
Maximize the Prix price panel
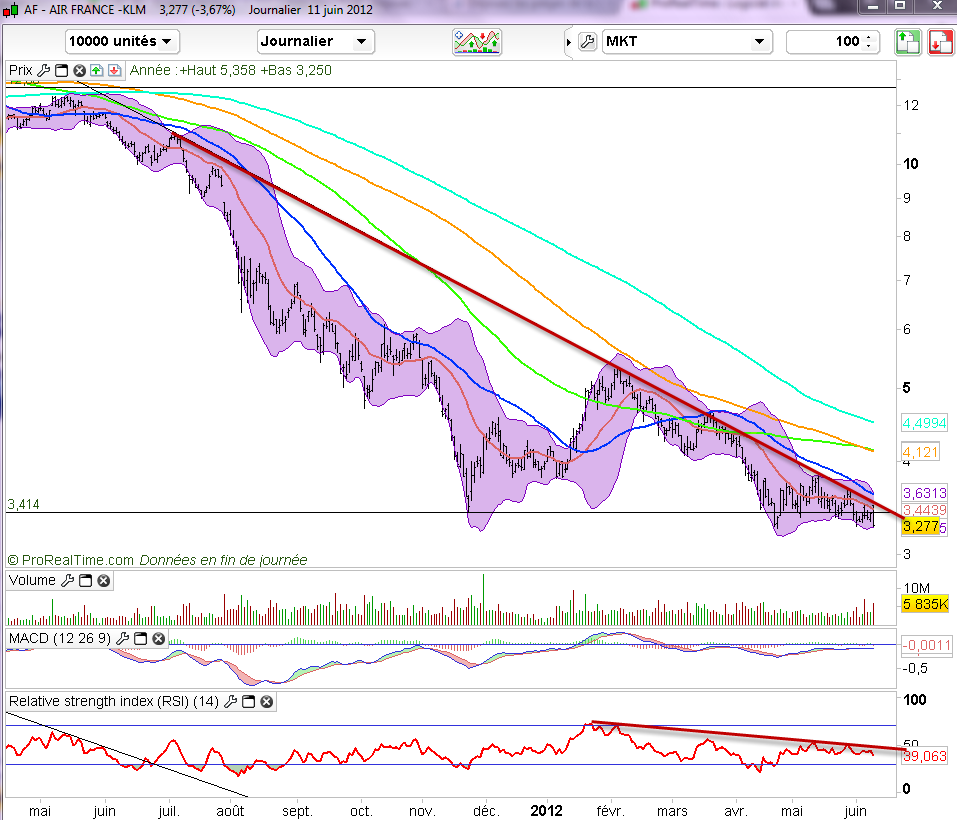(x=61, y=70)
